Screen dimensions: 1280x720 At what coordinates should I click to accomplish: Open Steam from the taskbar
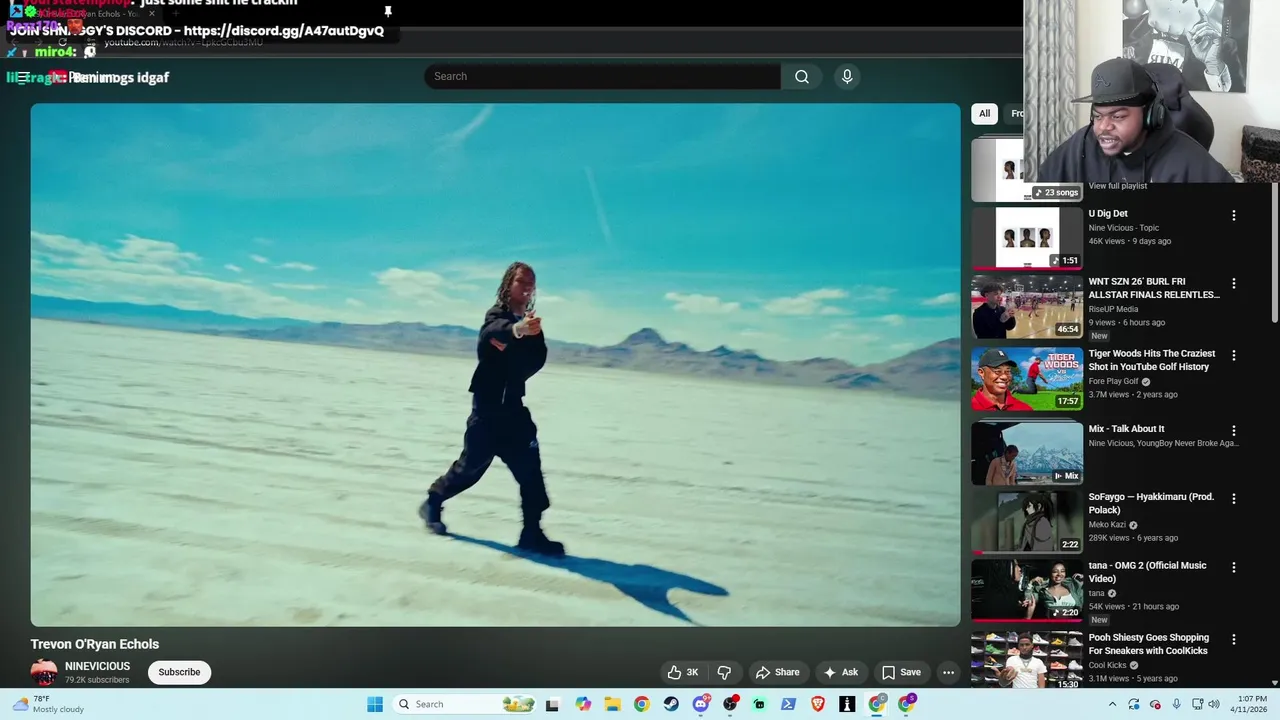point(671,704)
